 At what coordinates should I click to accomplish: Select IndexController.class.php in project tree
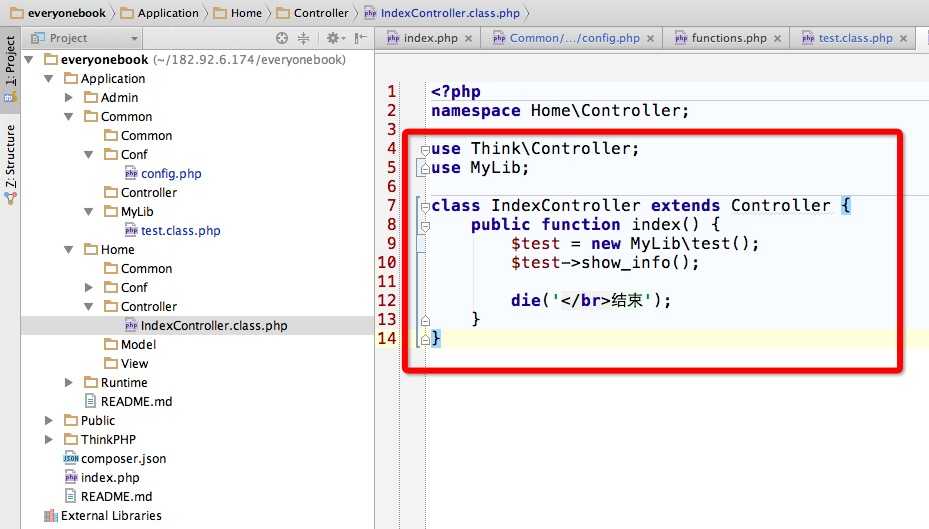[x=214, y=326]
